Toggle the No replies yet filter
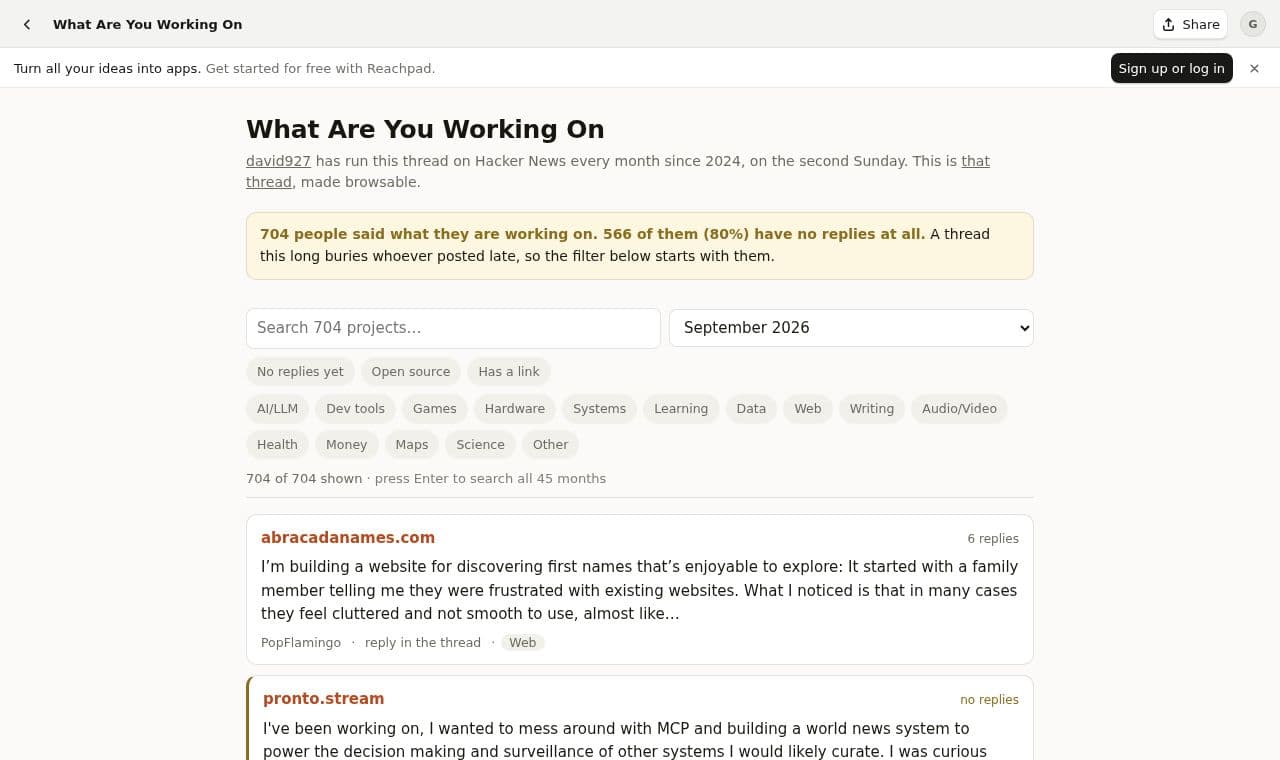Viewport: 1280px width, 760px height. (x=300, y=372)
